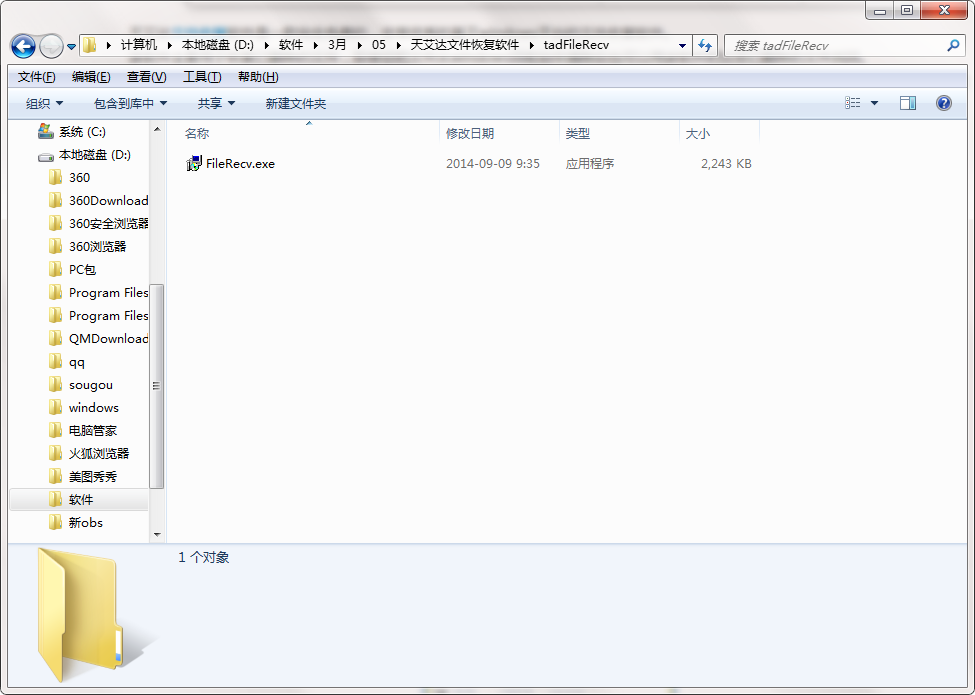Click the Back navigation arrow button

[x=24, y=46]
